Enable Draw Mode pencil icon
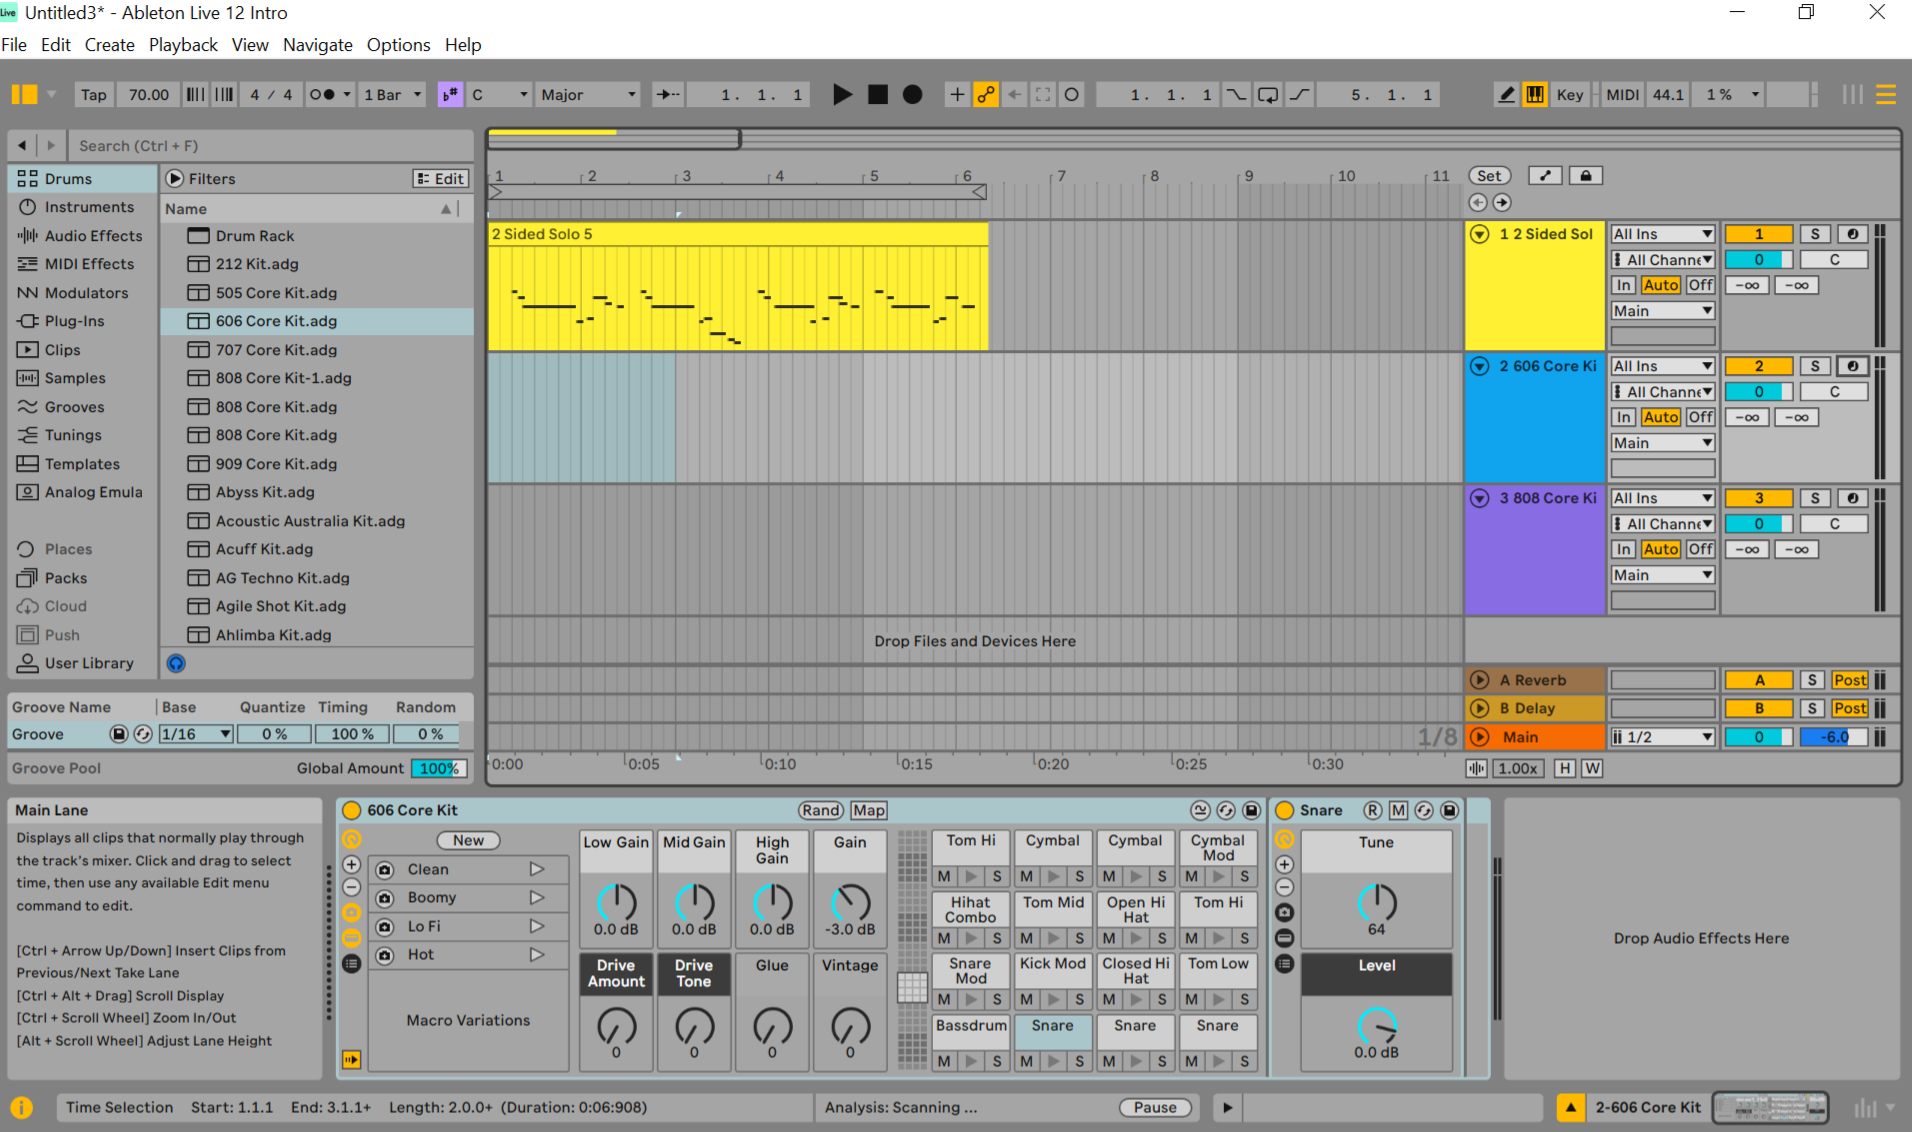Image resolution: width=1912 pixels, height=1132 pixels. coord(1505,94)
